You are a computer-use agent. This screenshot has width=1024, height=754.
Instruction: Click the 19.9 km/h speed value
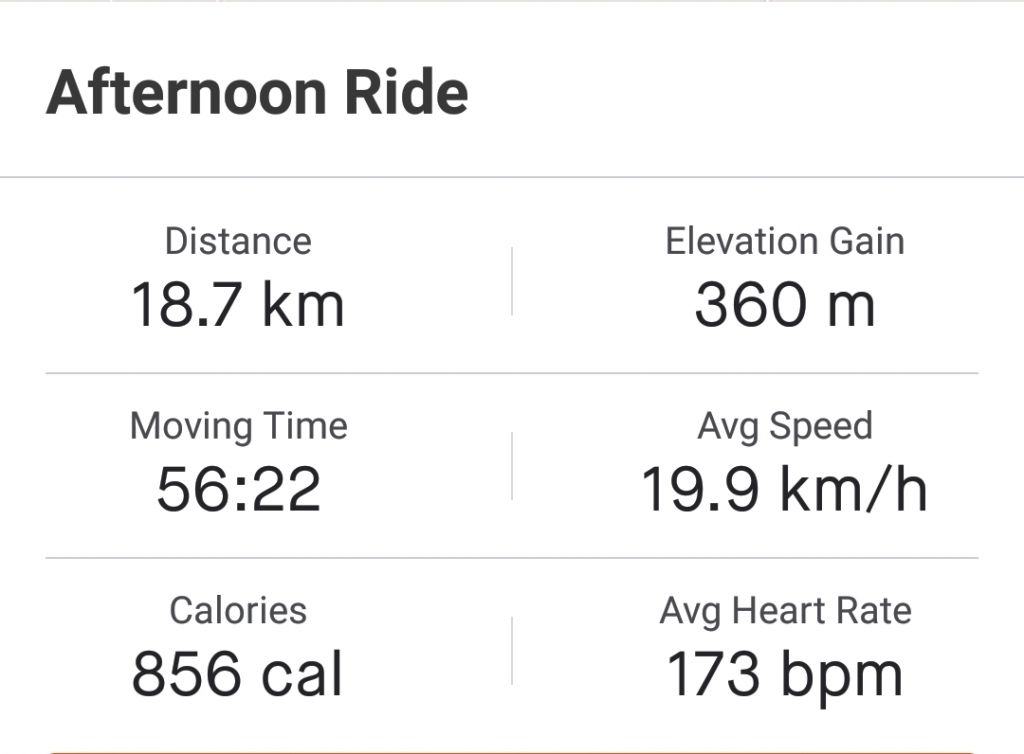pyautogui.click(x=785, y=489)
